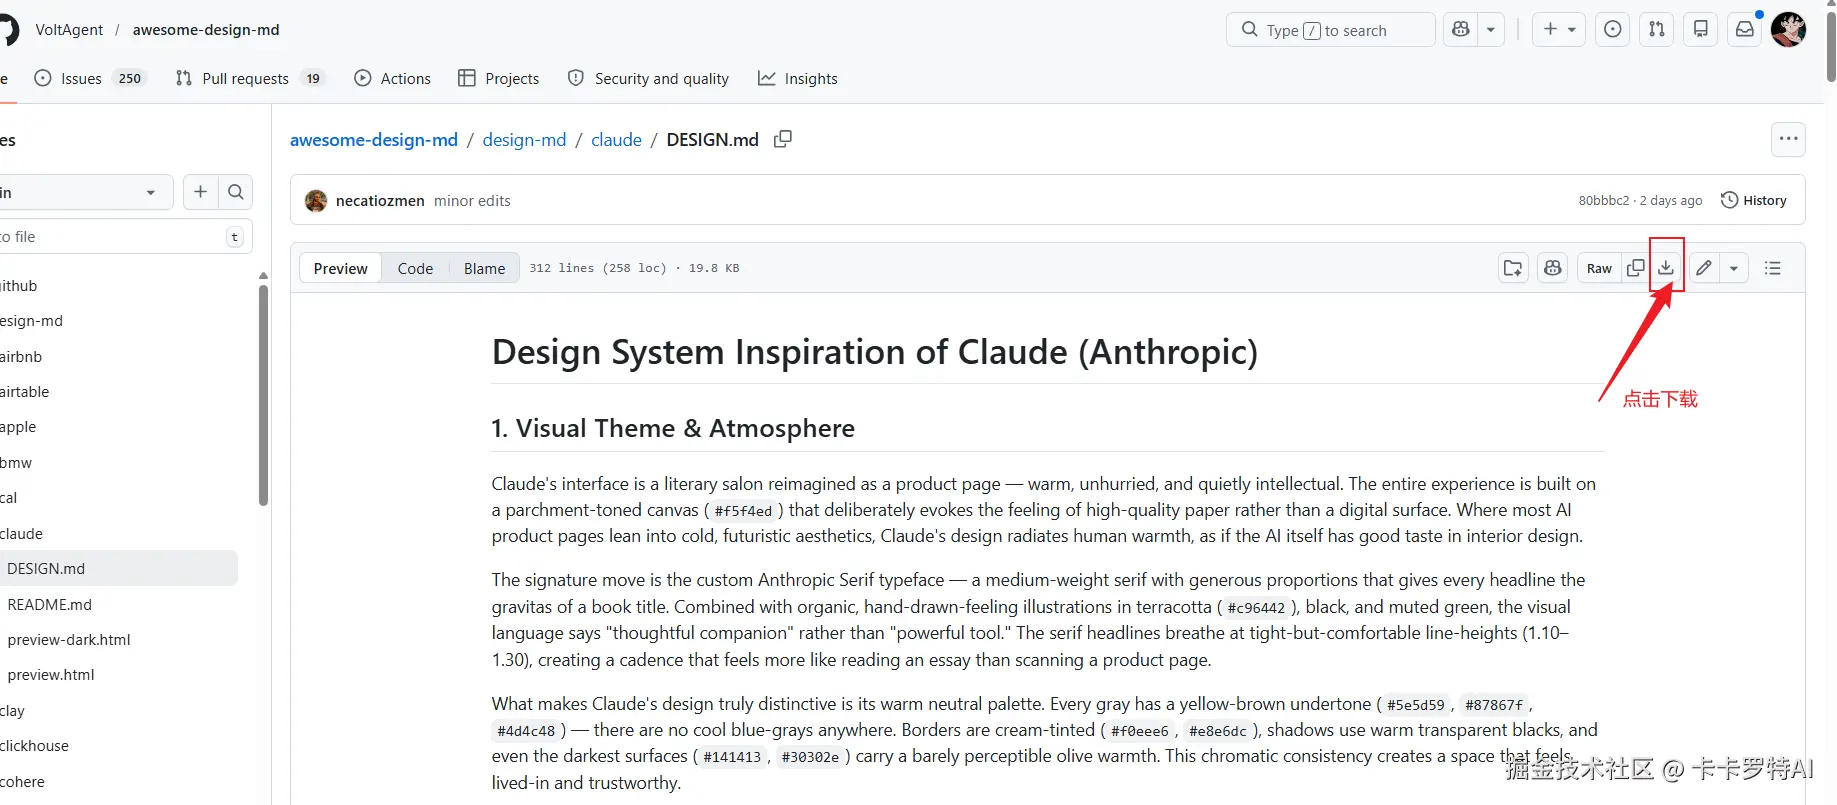Go to claude folder in breadcrumb
This screenshot has width=1837, height=805.
click(616, 140)
